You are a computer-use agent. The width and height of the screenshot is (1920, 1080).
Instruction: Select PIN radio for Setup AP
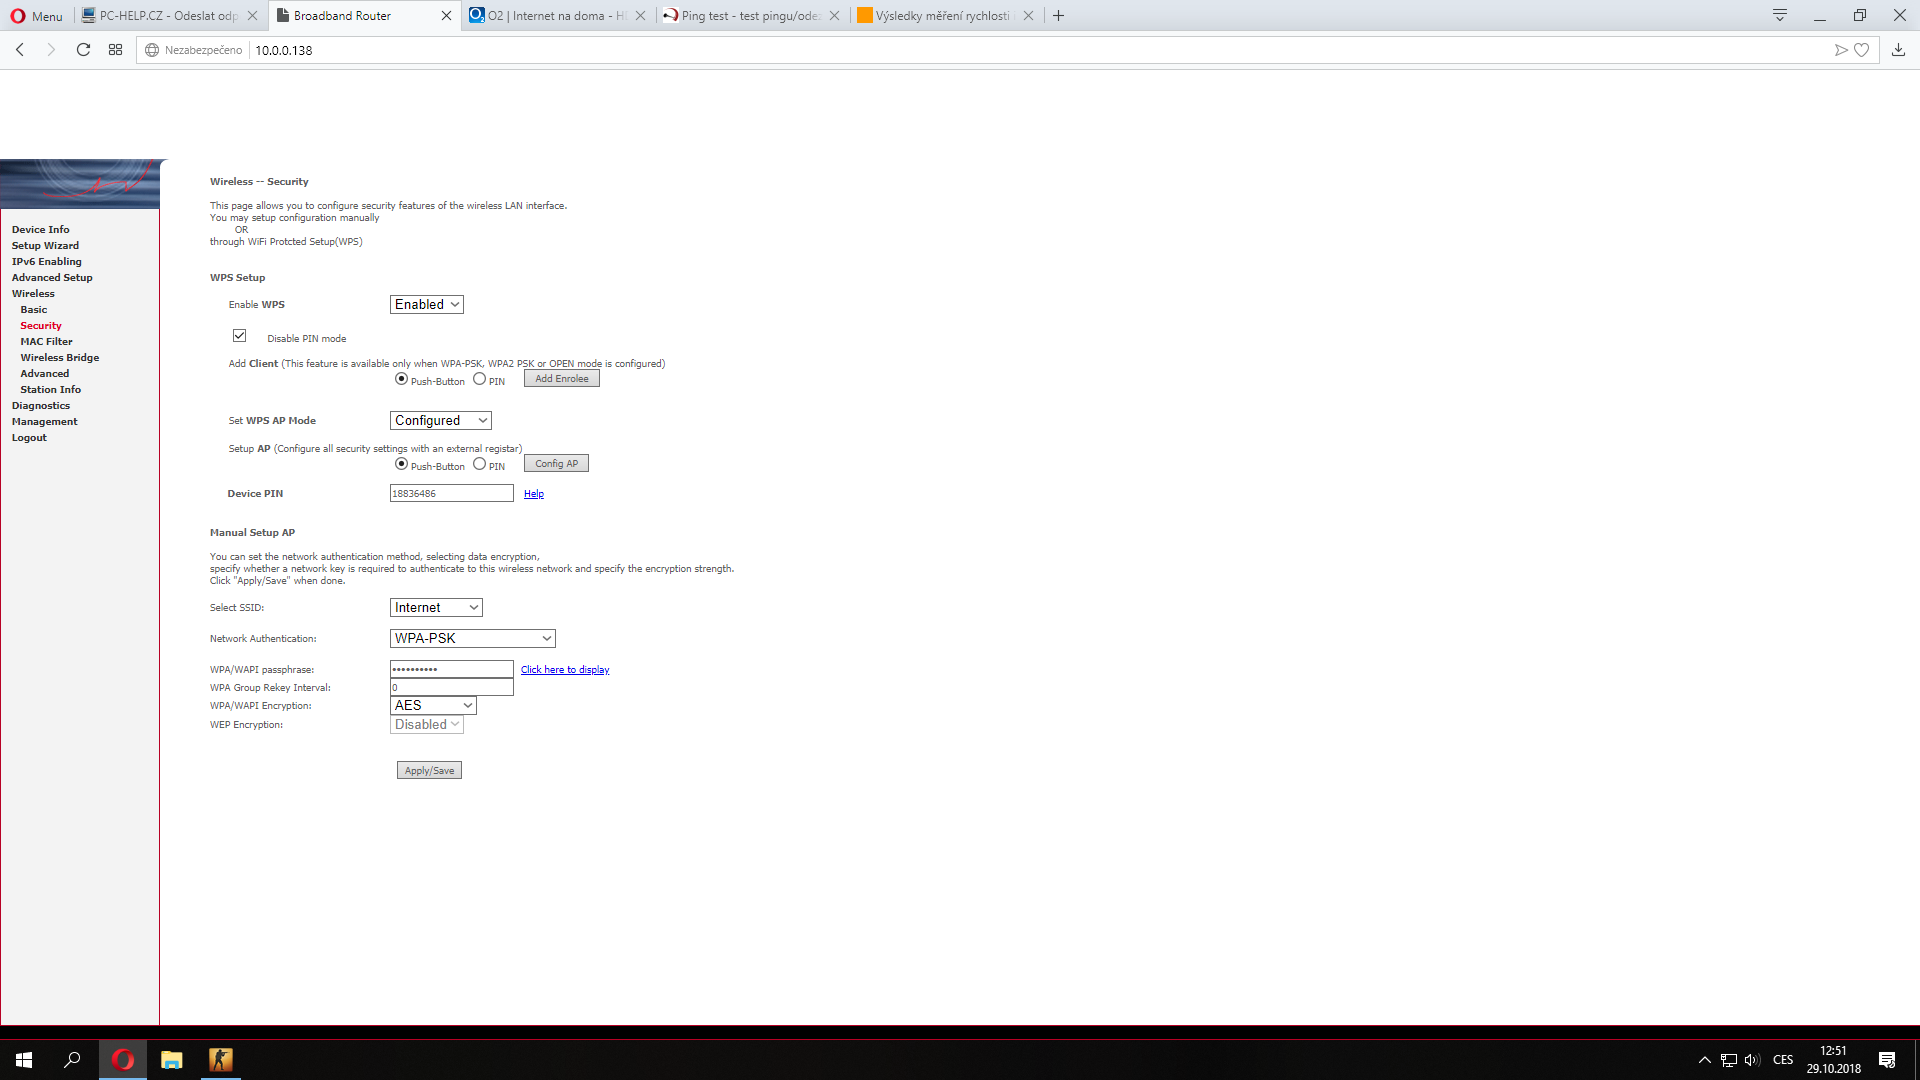(x=480, y=464)
